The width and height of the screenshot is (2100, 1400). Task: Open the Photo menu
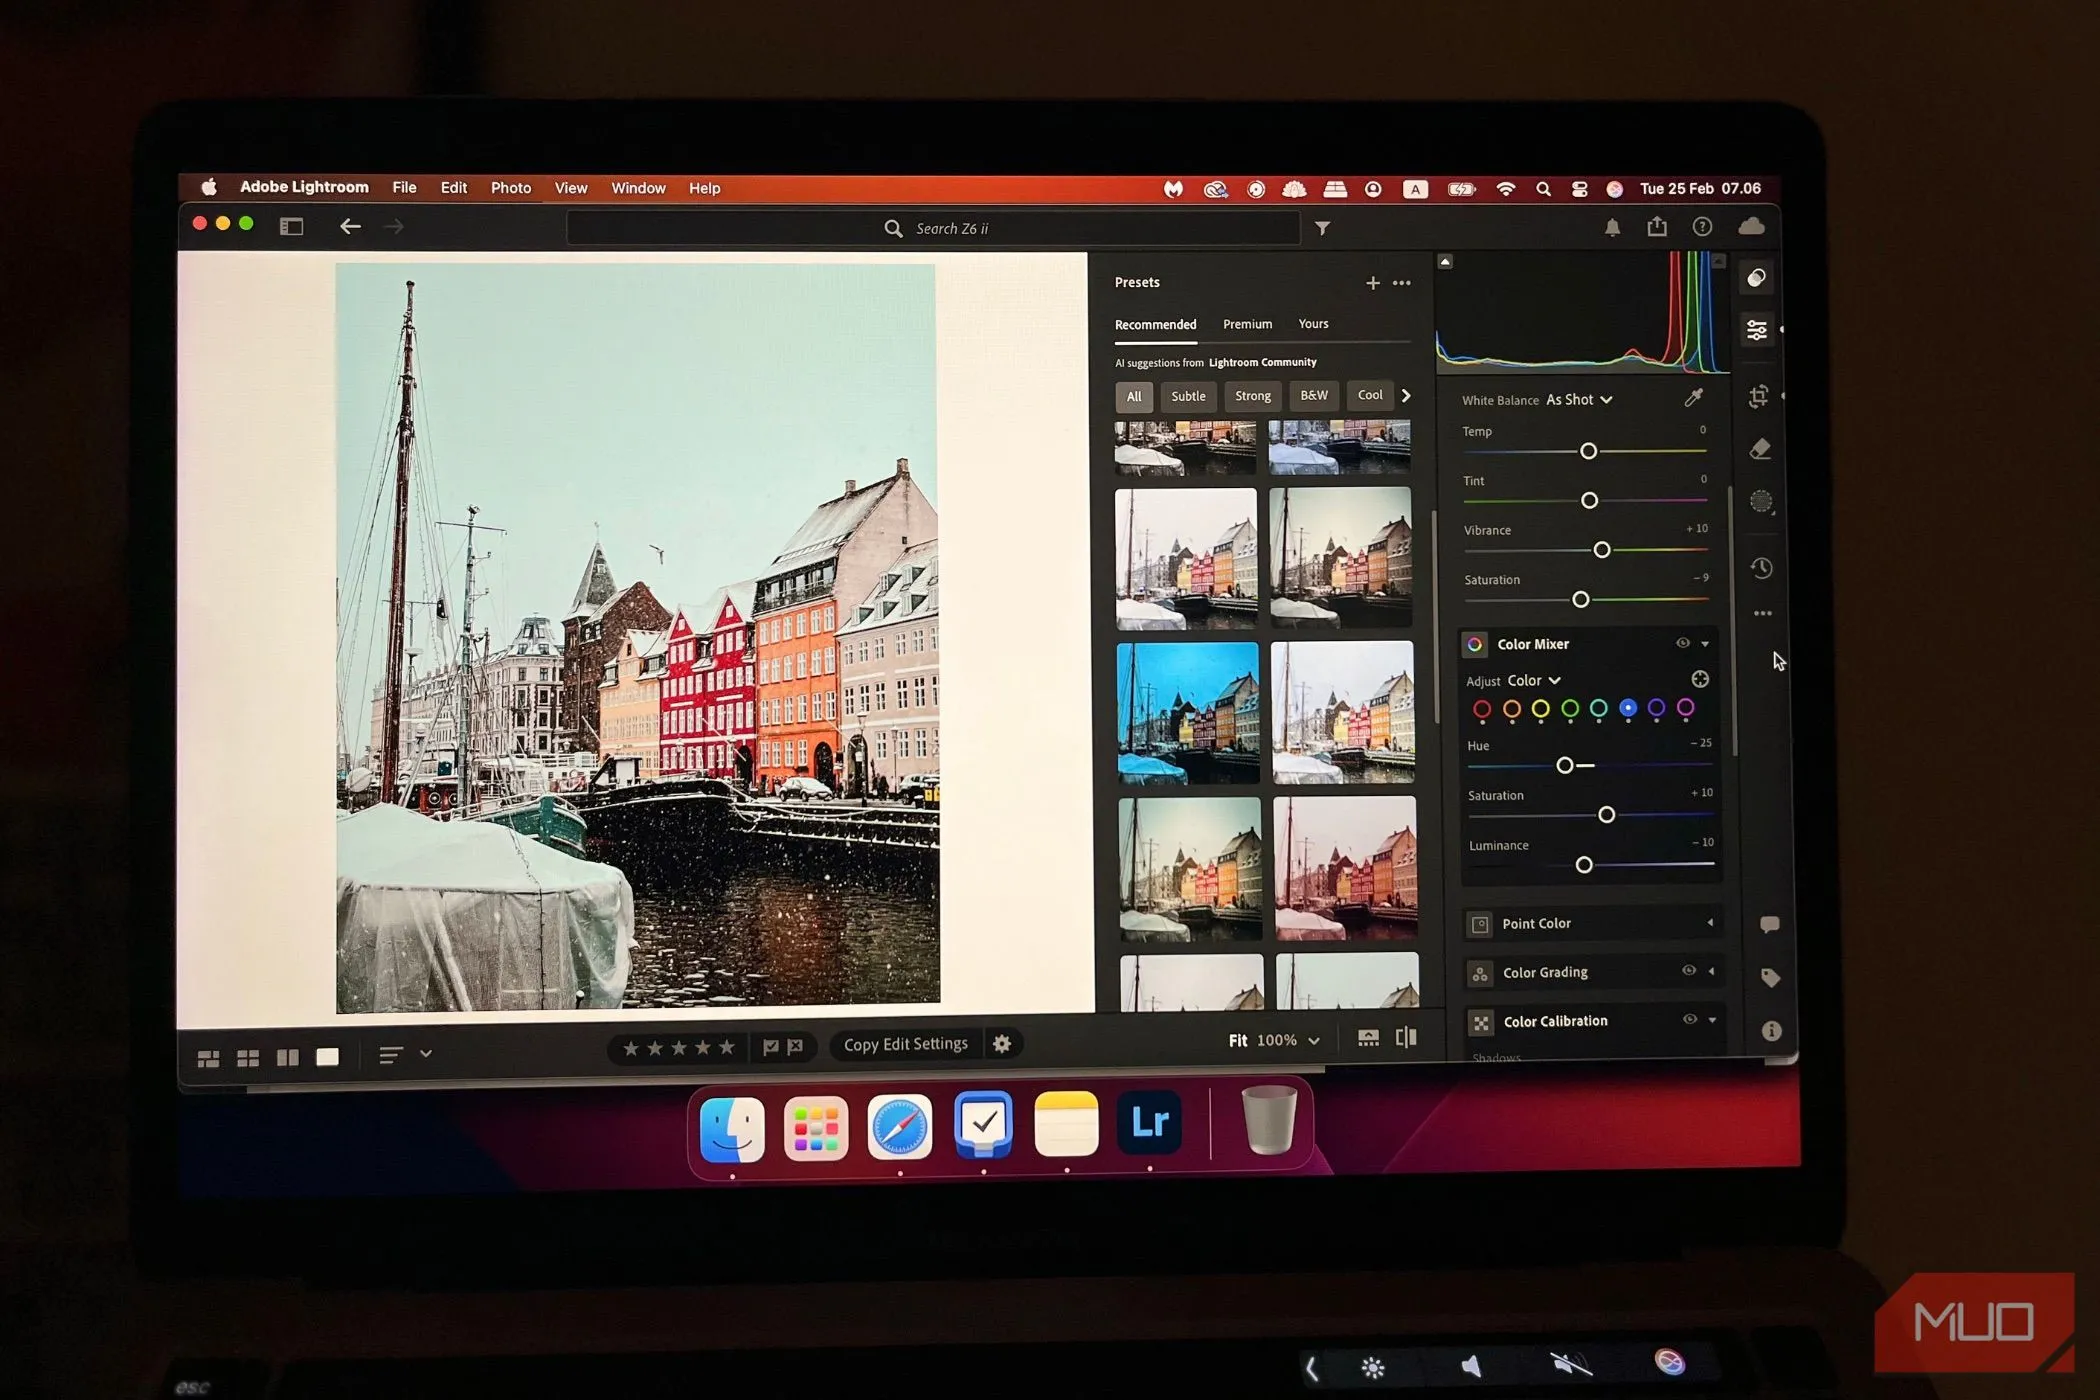point(510,188)
